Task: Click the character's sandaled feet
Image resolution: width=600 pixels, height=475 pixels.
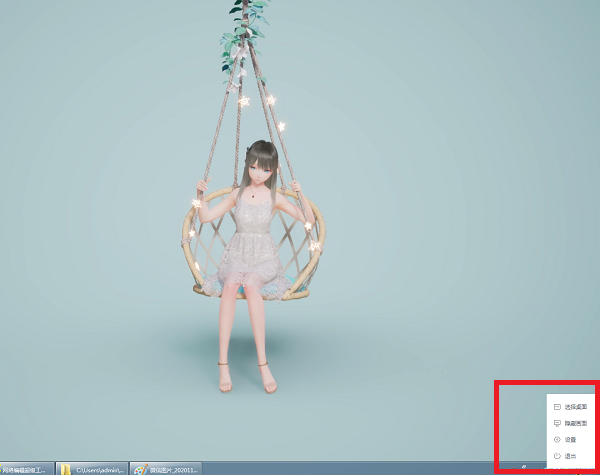Action: [244, 378]
